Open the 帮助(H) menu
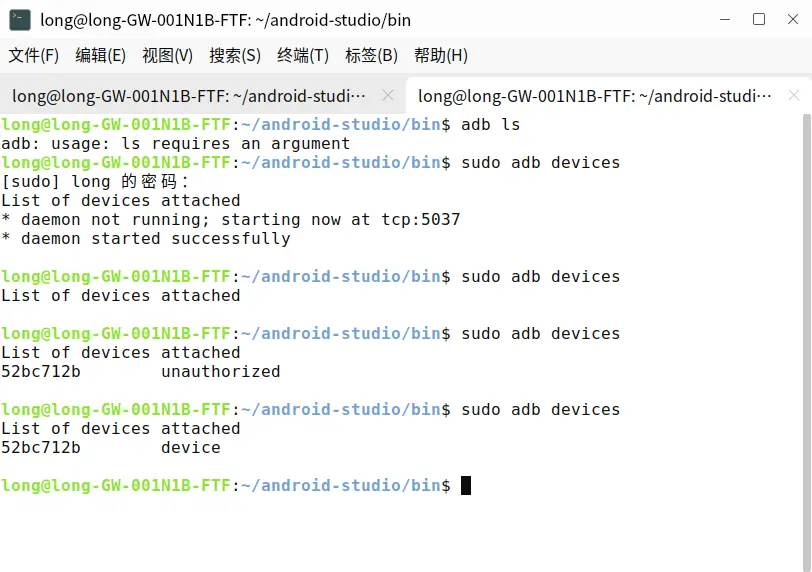 pos(440,55)
